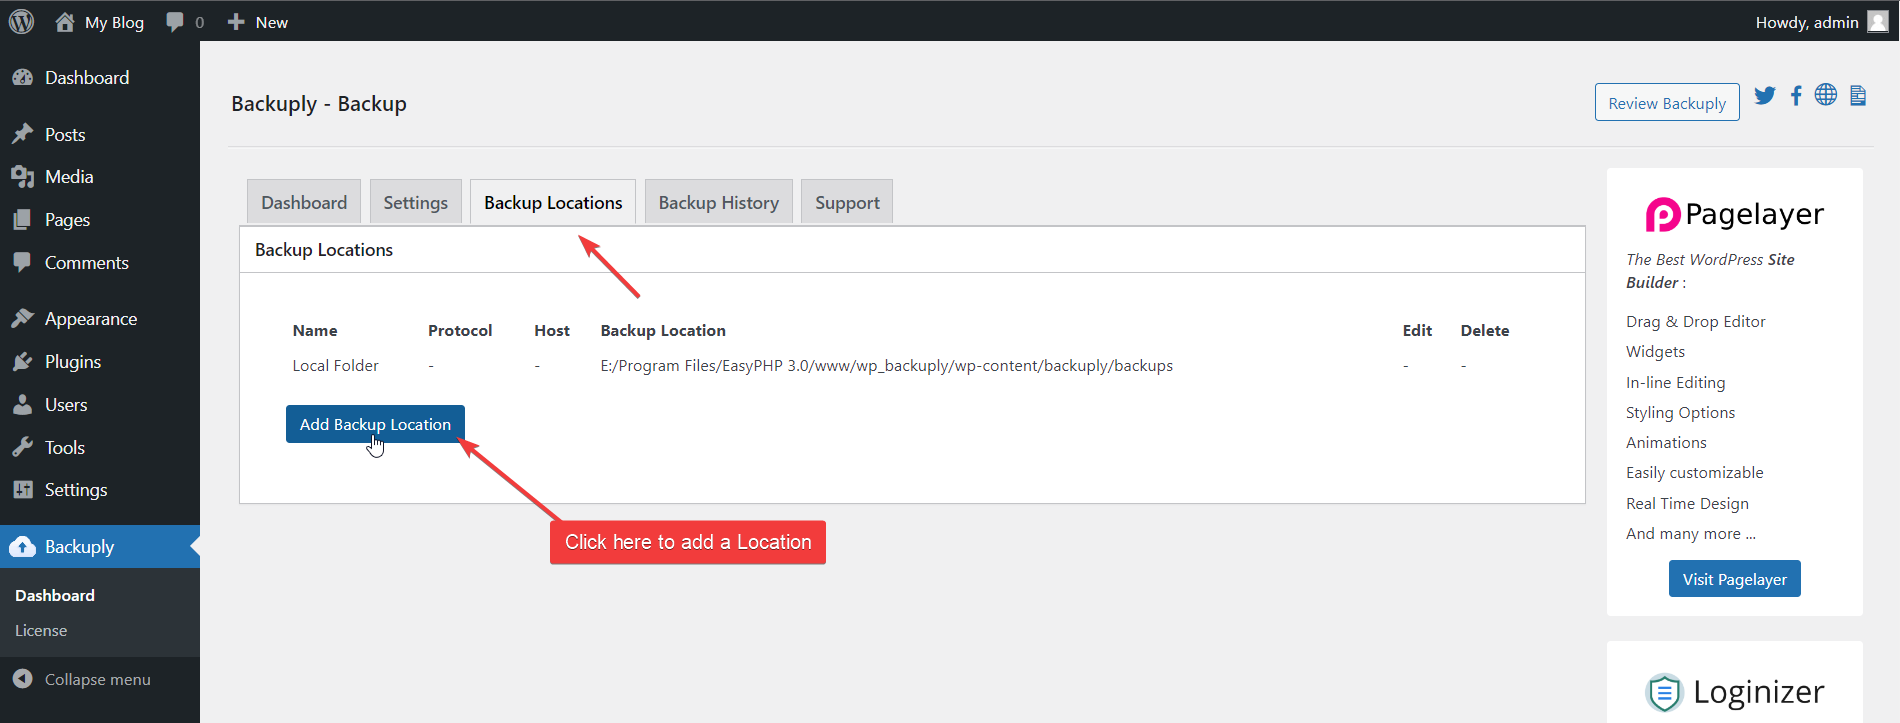Click the Add Backup Location button
This screenshot has height=723, width=1900.
pos(375,424)
